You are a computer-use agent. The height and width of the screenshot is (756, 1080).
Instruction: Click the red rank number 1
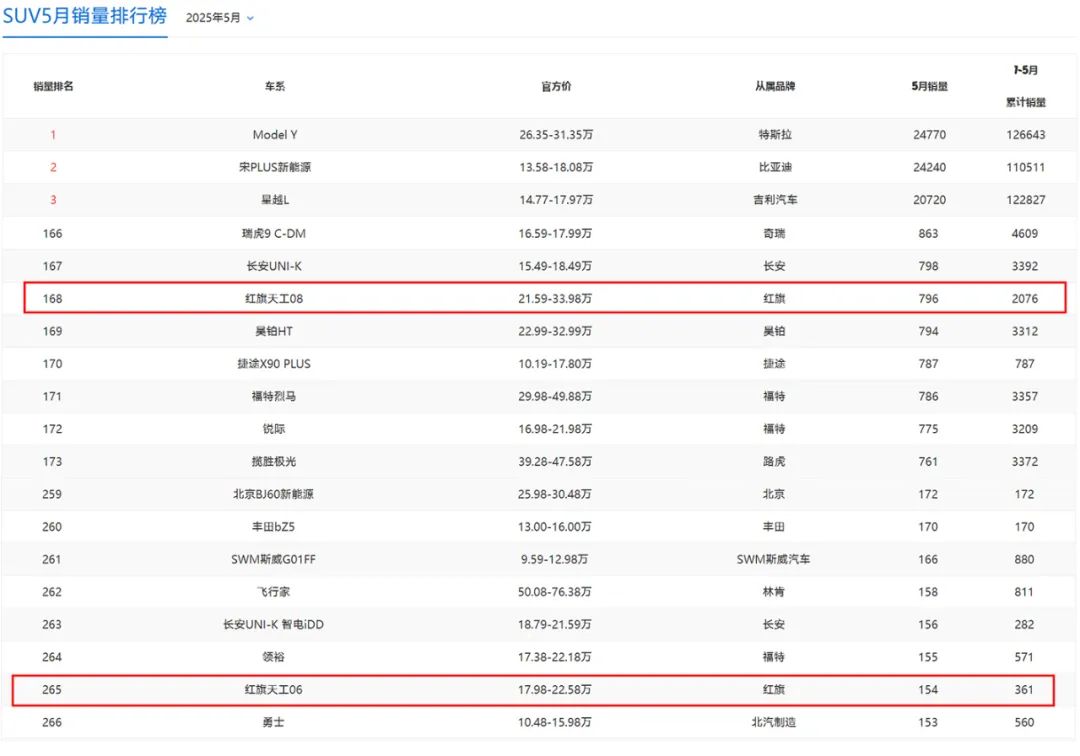pyautogui.click(x=53, y=135)
